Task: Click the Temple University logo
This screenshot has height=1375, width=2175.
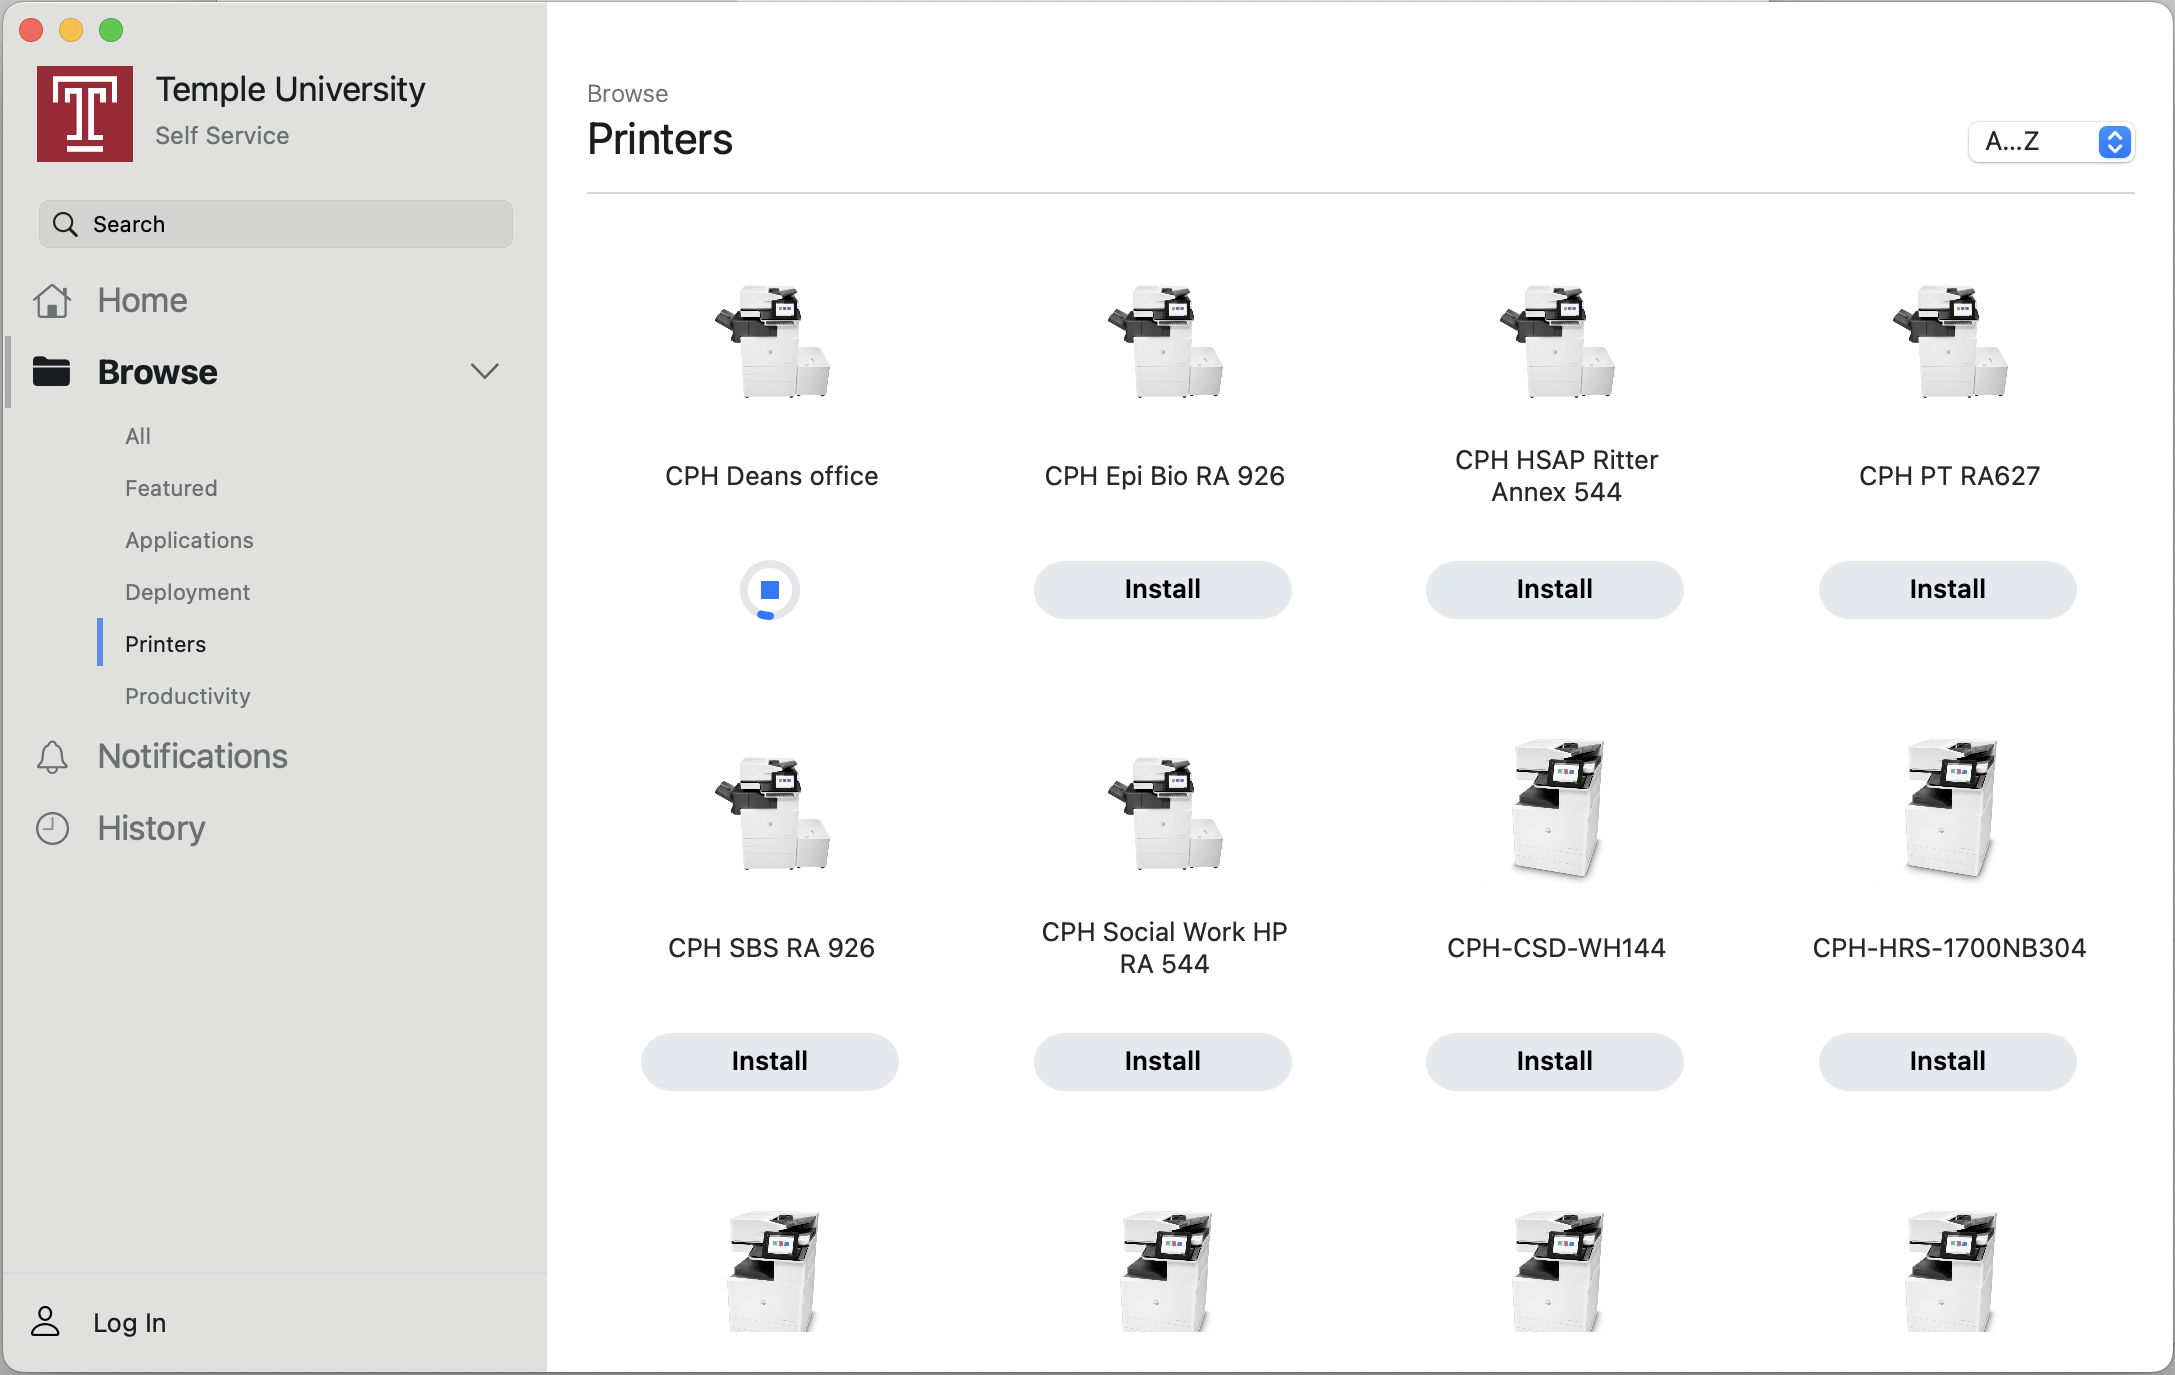Action: click(x=85, y=114)
